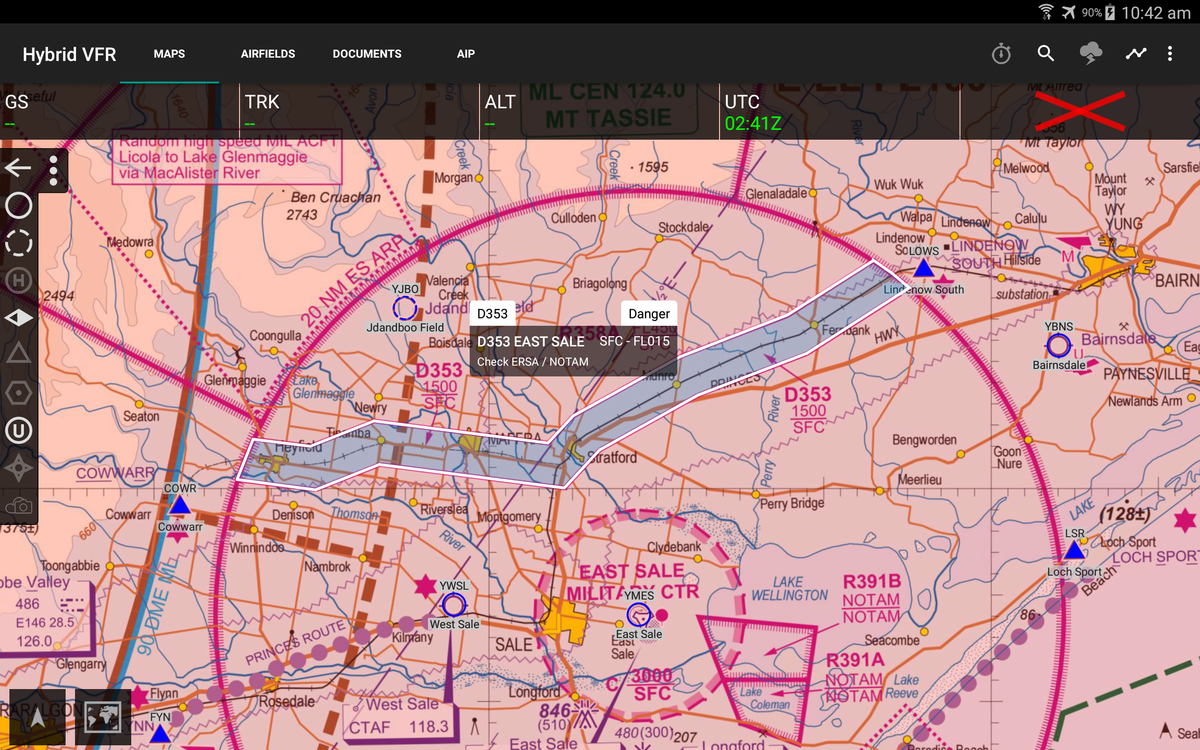Open the search magnifier
Viewport: 1200px width, 750px height.
1046,54
